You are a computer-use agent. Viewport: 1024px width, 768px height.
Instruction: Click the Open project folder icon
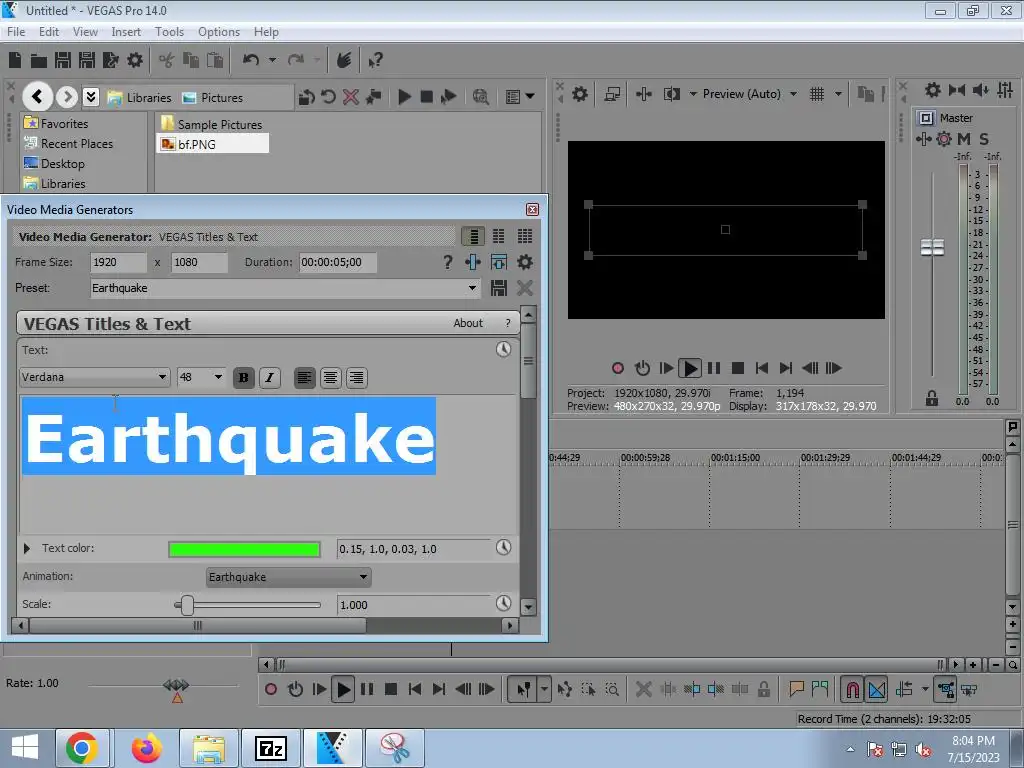click(39, 61)
